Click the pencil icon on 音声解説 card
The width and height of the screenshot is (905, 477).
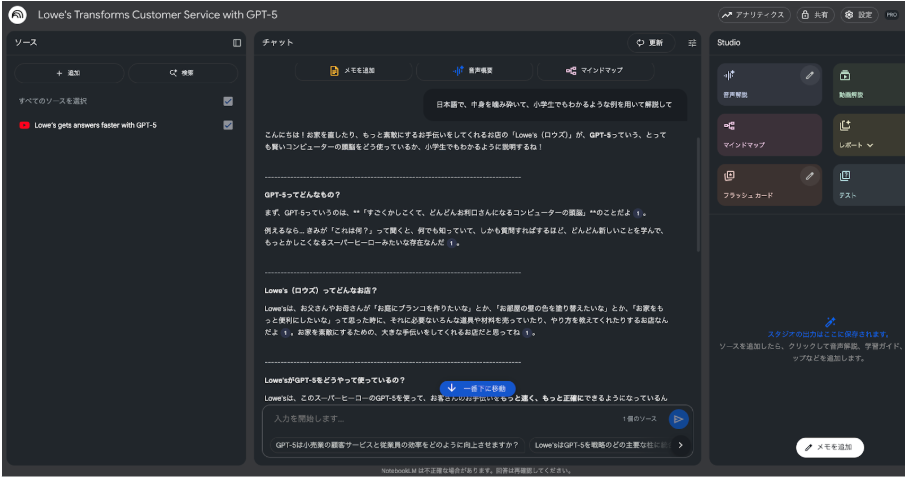[x=809, y=75]
